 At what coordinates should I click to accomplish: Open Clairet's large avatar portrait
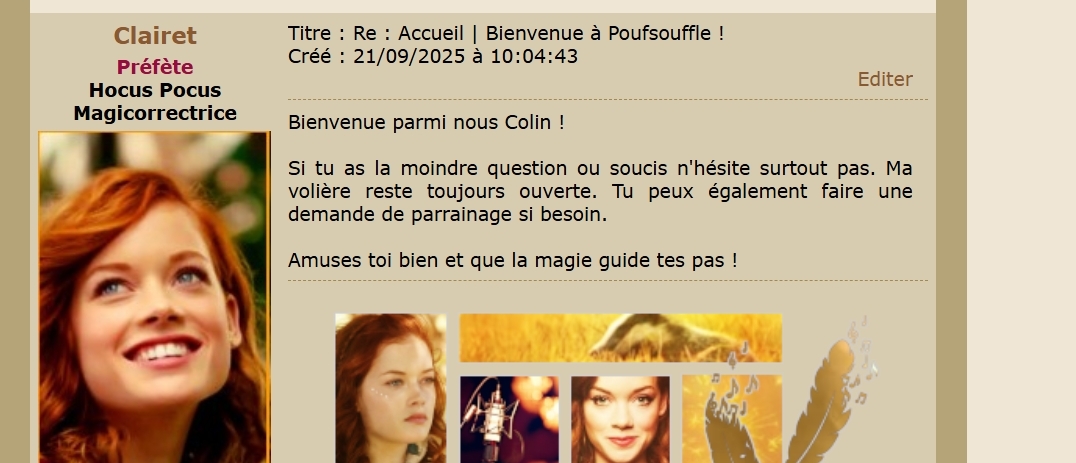coord(154,297)
